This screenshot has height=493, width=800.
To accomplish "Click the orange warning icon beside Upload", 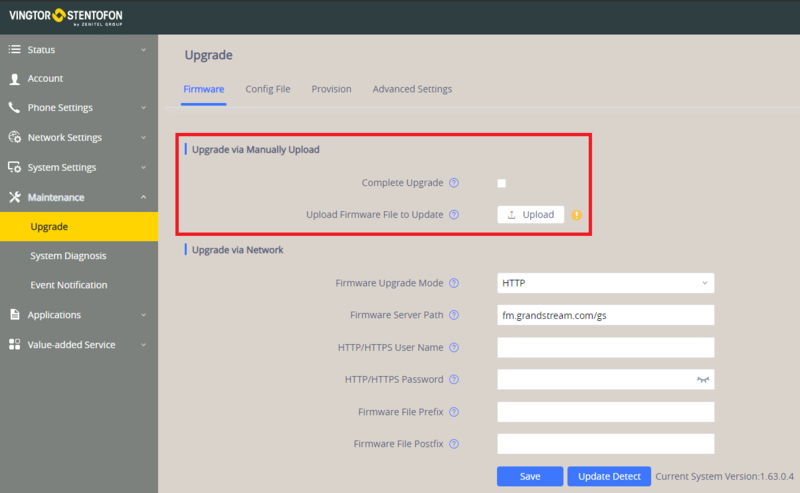I will click(x=577, y=215).
